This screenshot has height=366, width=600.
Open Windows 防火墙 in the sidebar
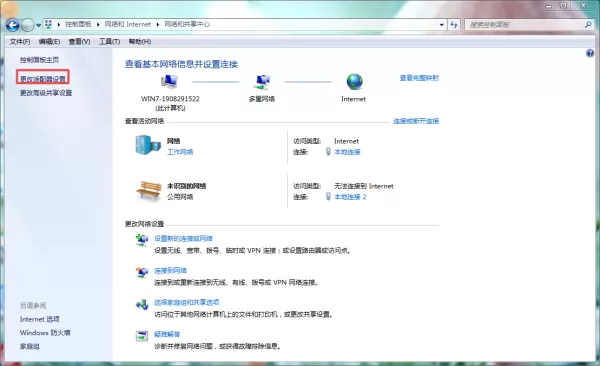[45, 333]
